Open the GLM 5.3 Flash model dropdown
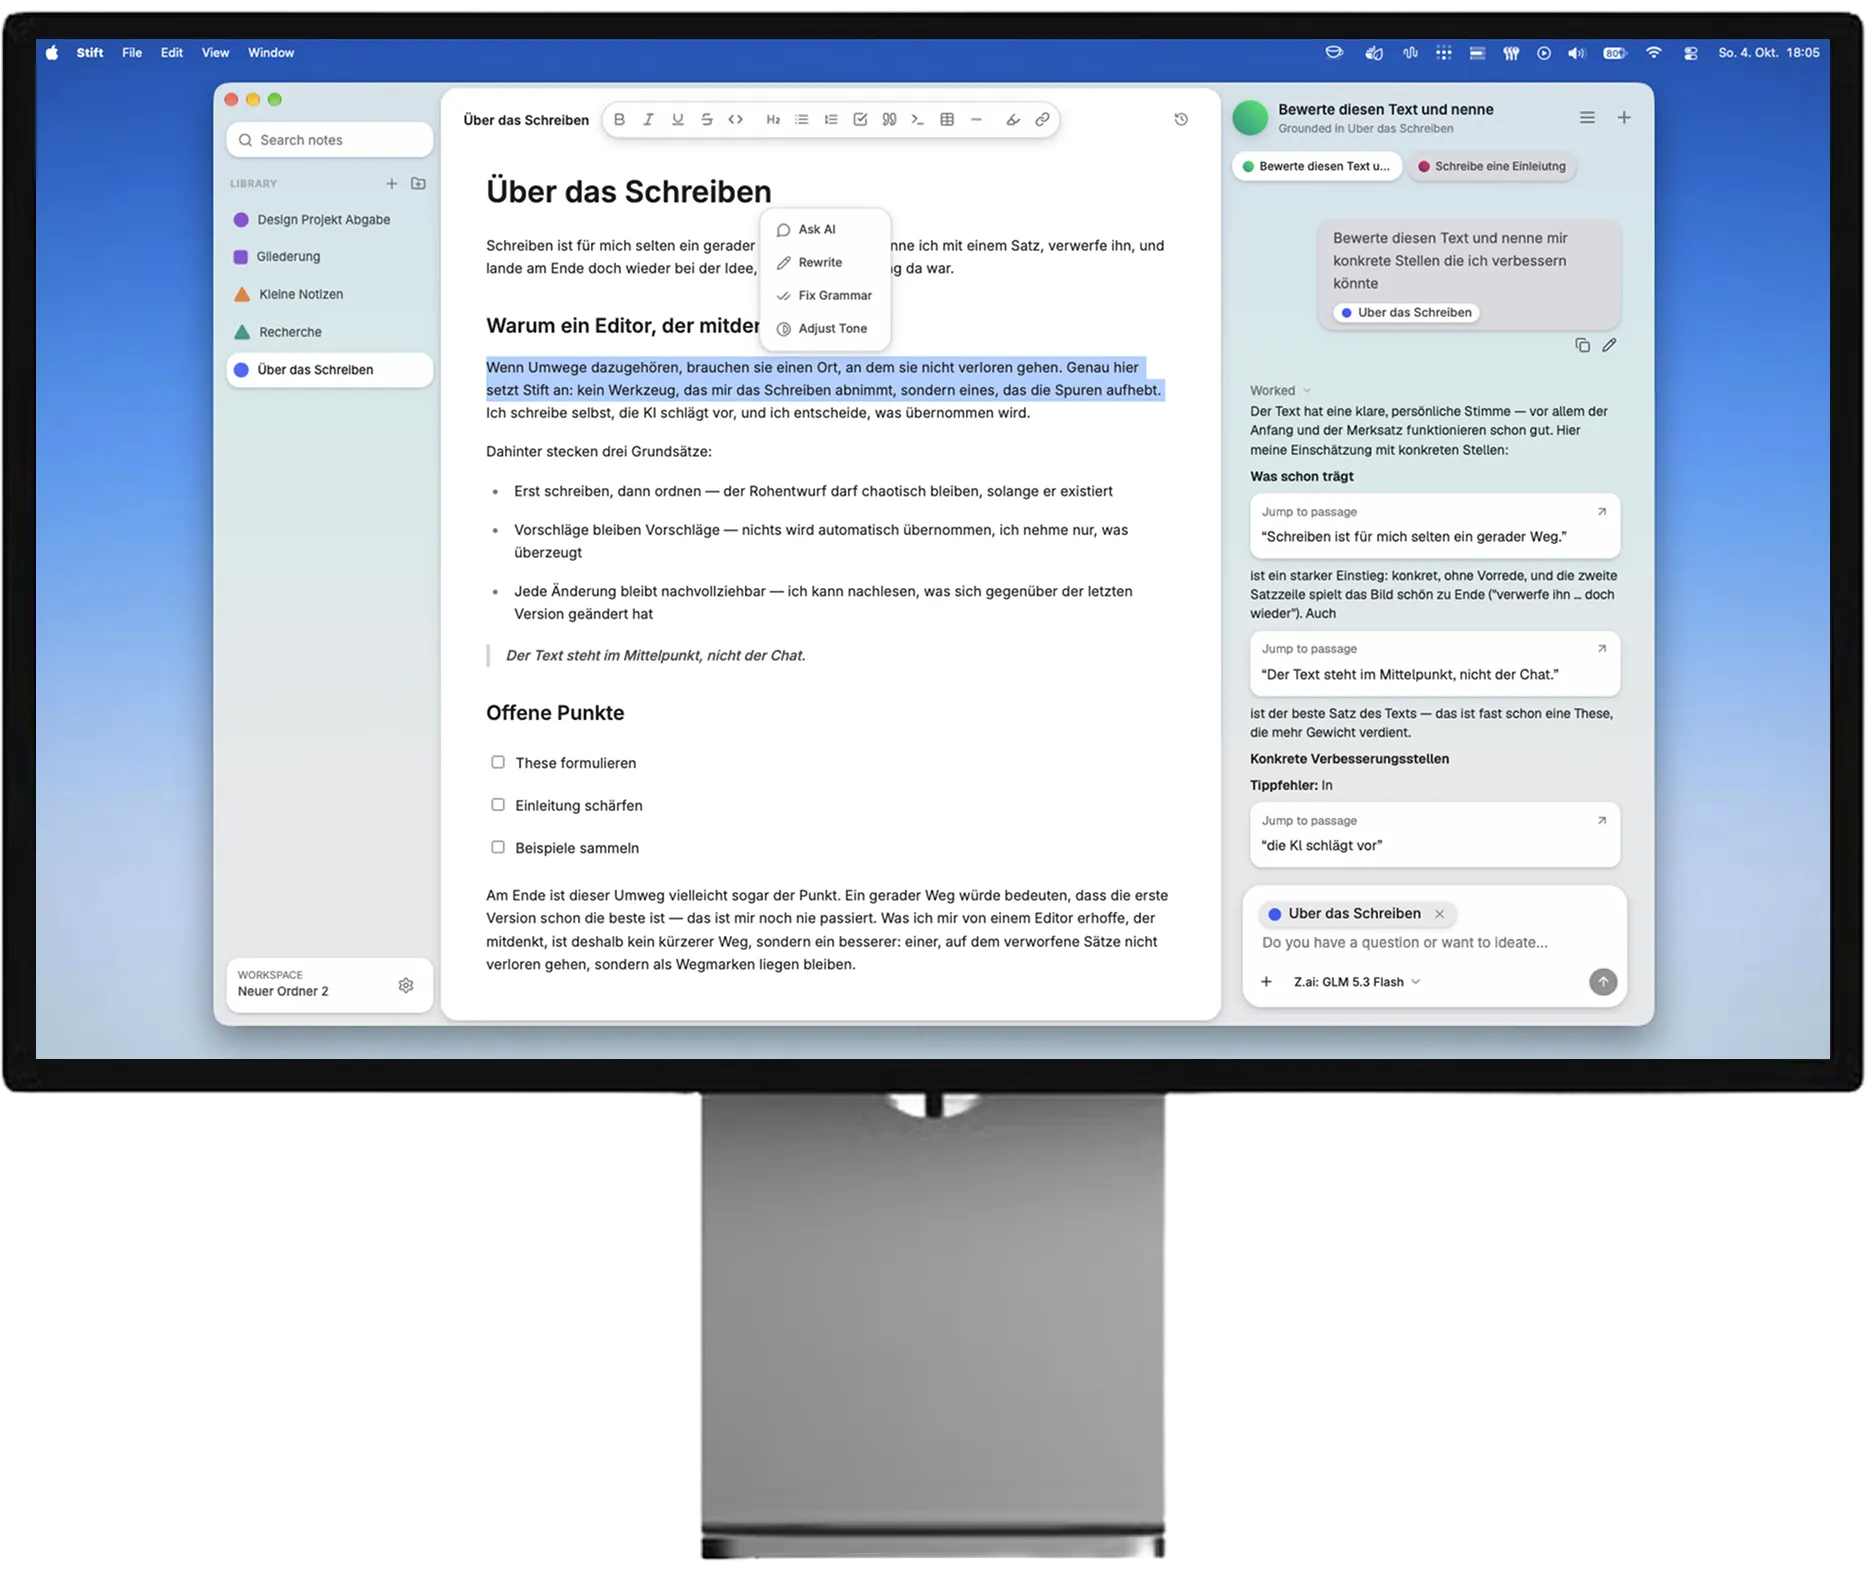 pos(1357,982)
